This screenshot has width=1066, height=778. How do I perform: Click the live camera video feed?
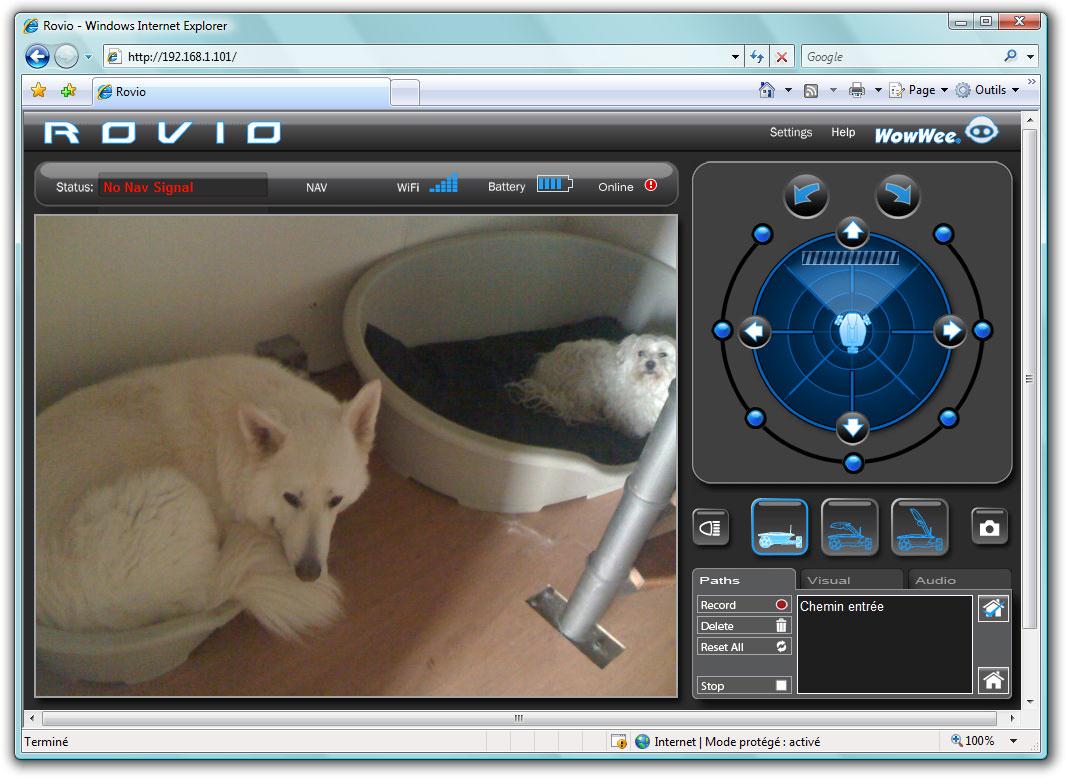pos(356,456)
